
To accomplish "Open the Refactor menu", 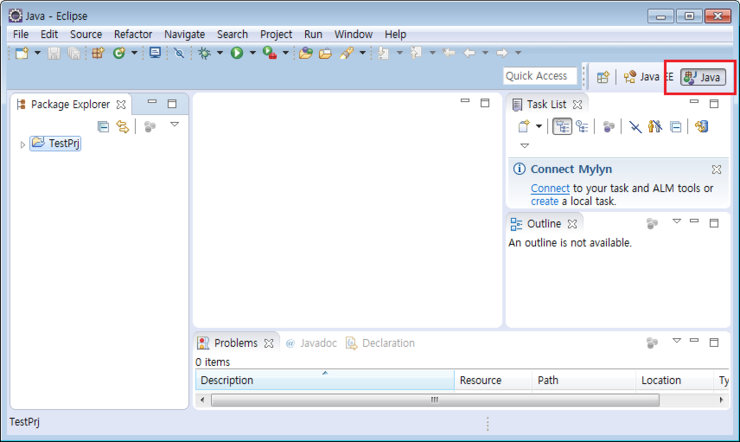I will [x=133, y=34].
